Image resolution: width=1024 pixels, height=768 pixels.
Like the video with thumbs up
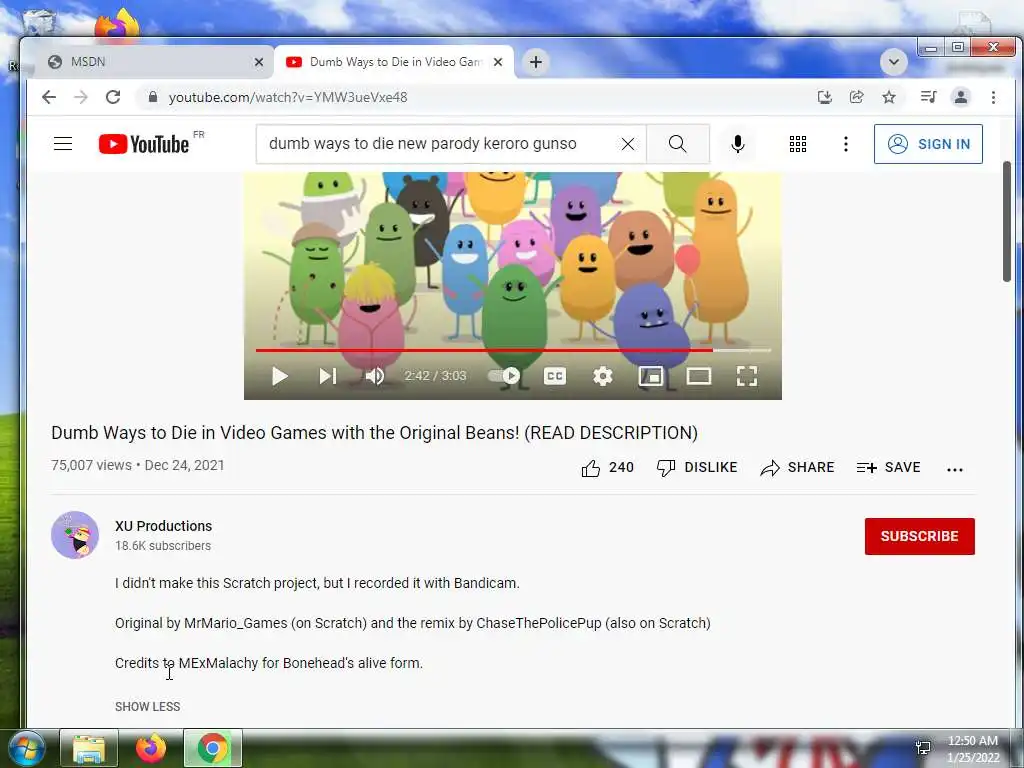point(607,468)
